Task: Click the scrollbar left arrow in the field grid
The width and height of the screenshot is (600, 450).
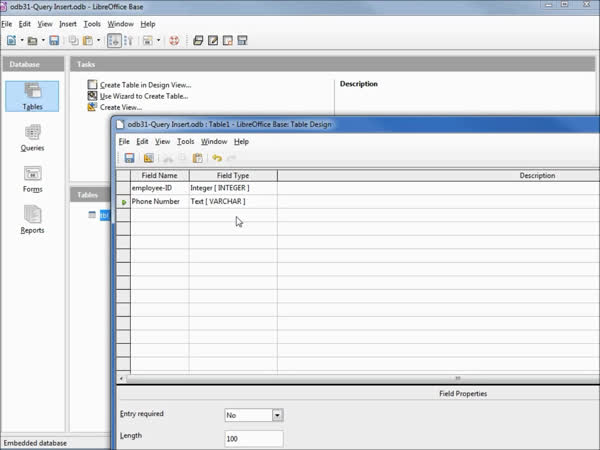Action: [x=121, y=378]
